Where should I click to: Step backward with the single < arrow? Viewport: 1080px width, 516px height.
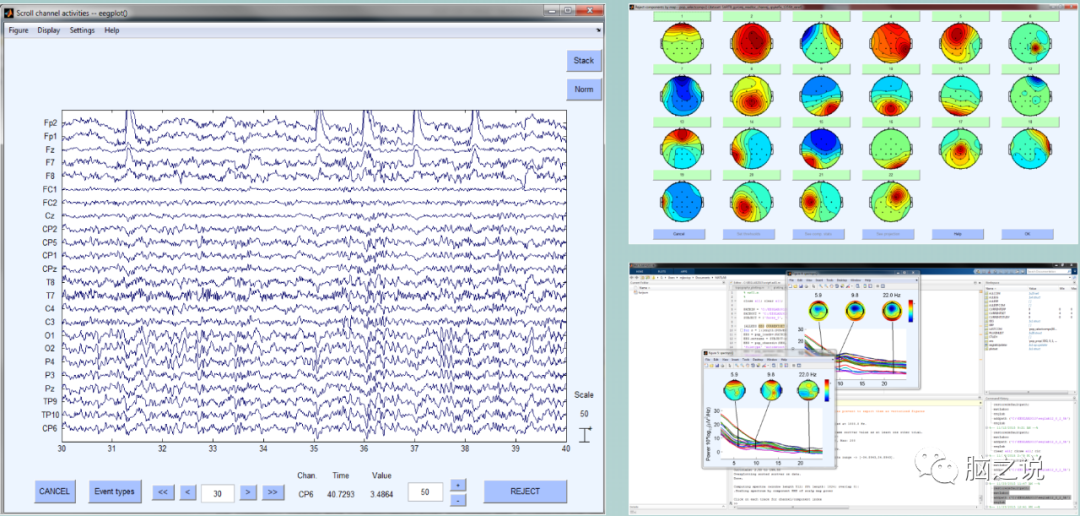pyautogui.click(x=187, y=492)
